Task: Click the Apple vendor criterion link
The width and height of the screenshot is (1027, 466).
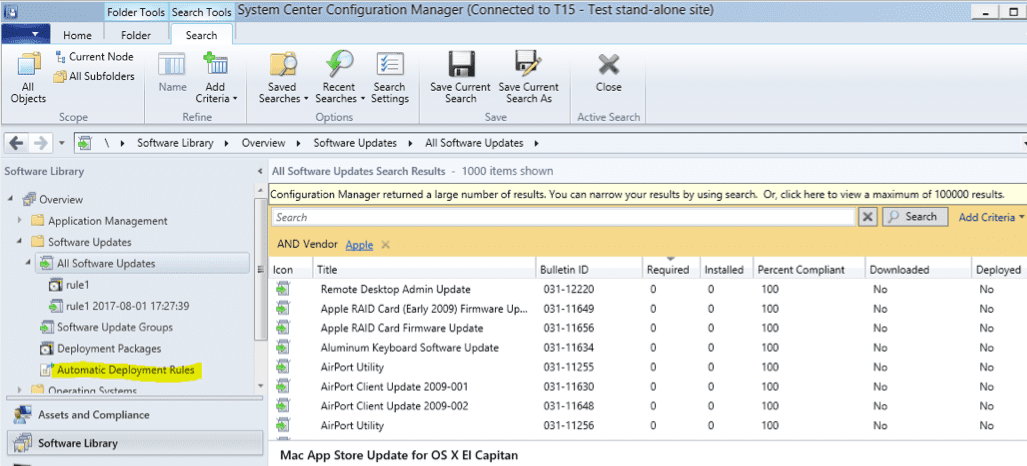Action: (359, 244)
